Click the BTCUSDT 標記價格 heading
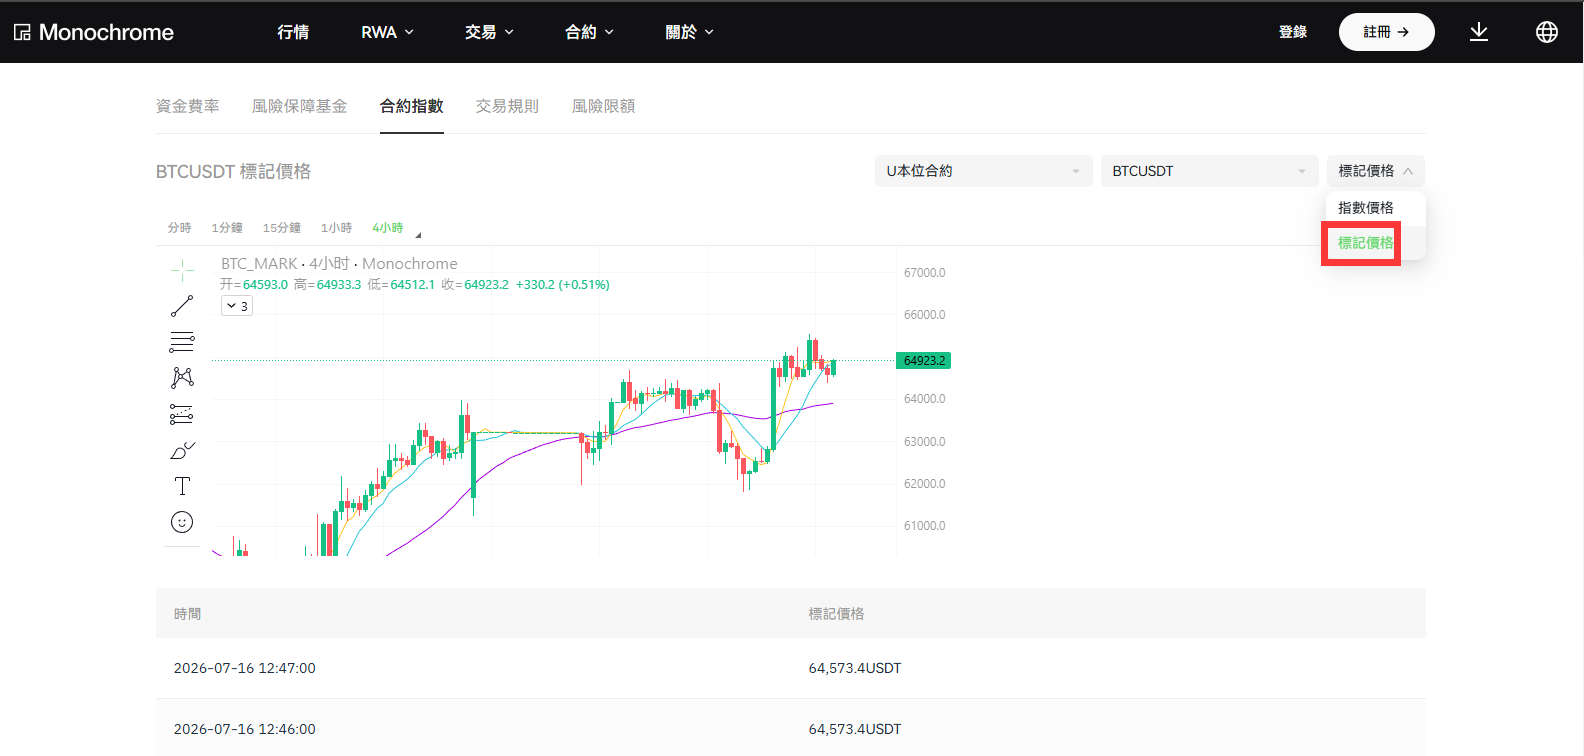This screenshot has width=1584, height=756. 234,172
